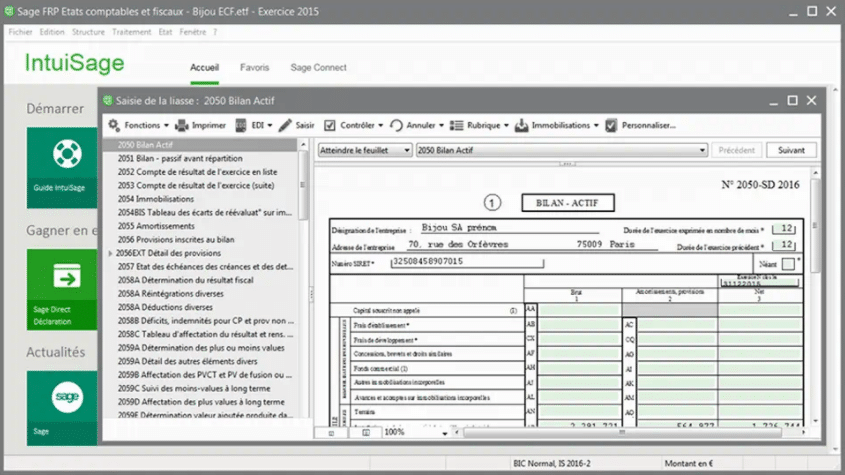Open the Sage Direct Déclaration tile
The width and height of the screenshot is (845, 475).
tap(62, 289)
